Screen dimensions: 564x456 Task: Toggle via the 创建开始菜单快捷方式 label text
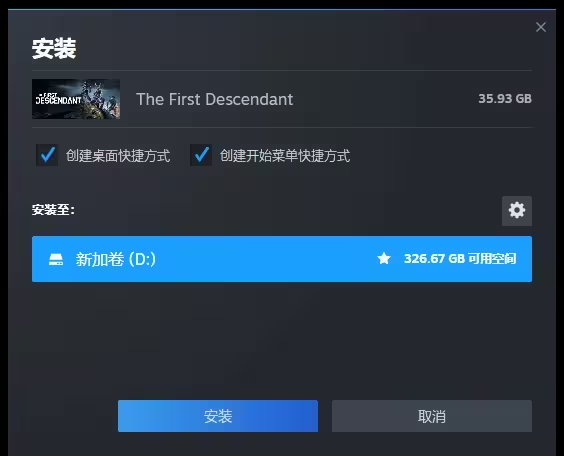tap(285, 156)
